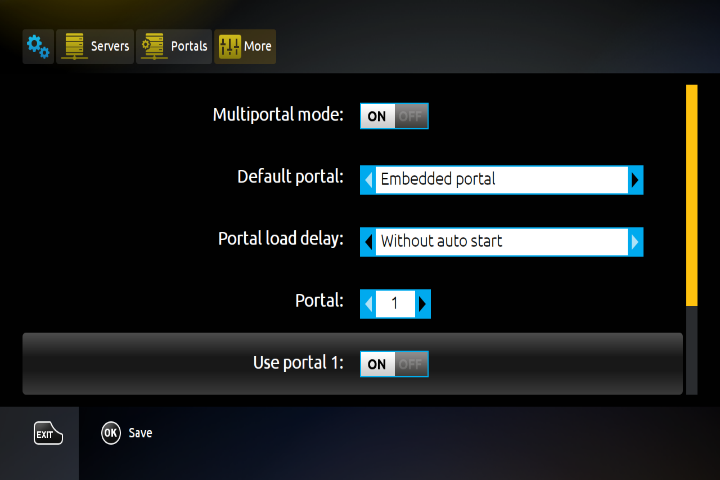The height and width of the screenshot is (480, 720).
Task: Decrease the Portal number with left arrow
Action: [367, 304]
